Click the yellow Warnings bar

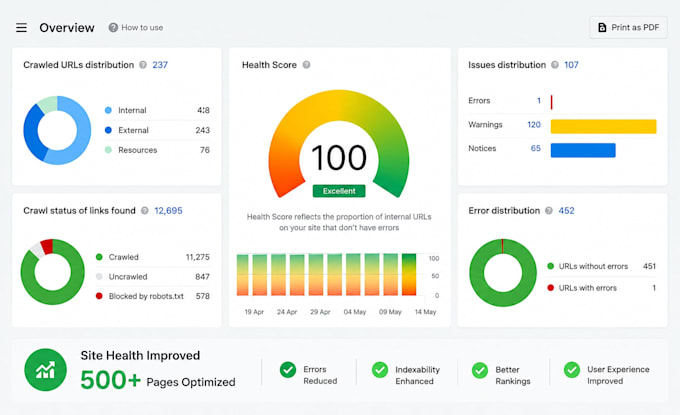pyautogui.click(x=603, y=127)
